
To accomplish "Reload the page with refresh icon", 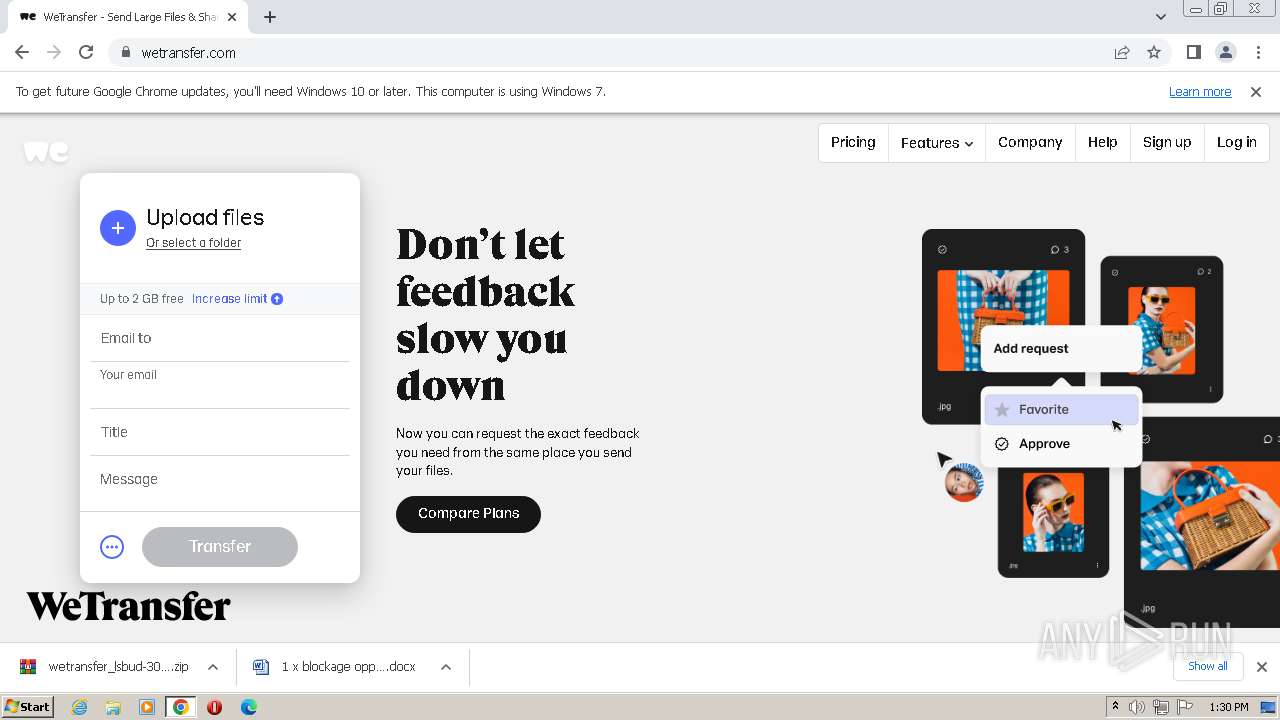I will (x=86, y=52).
